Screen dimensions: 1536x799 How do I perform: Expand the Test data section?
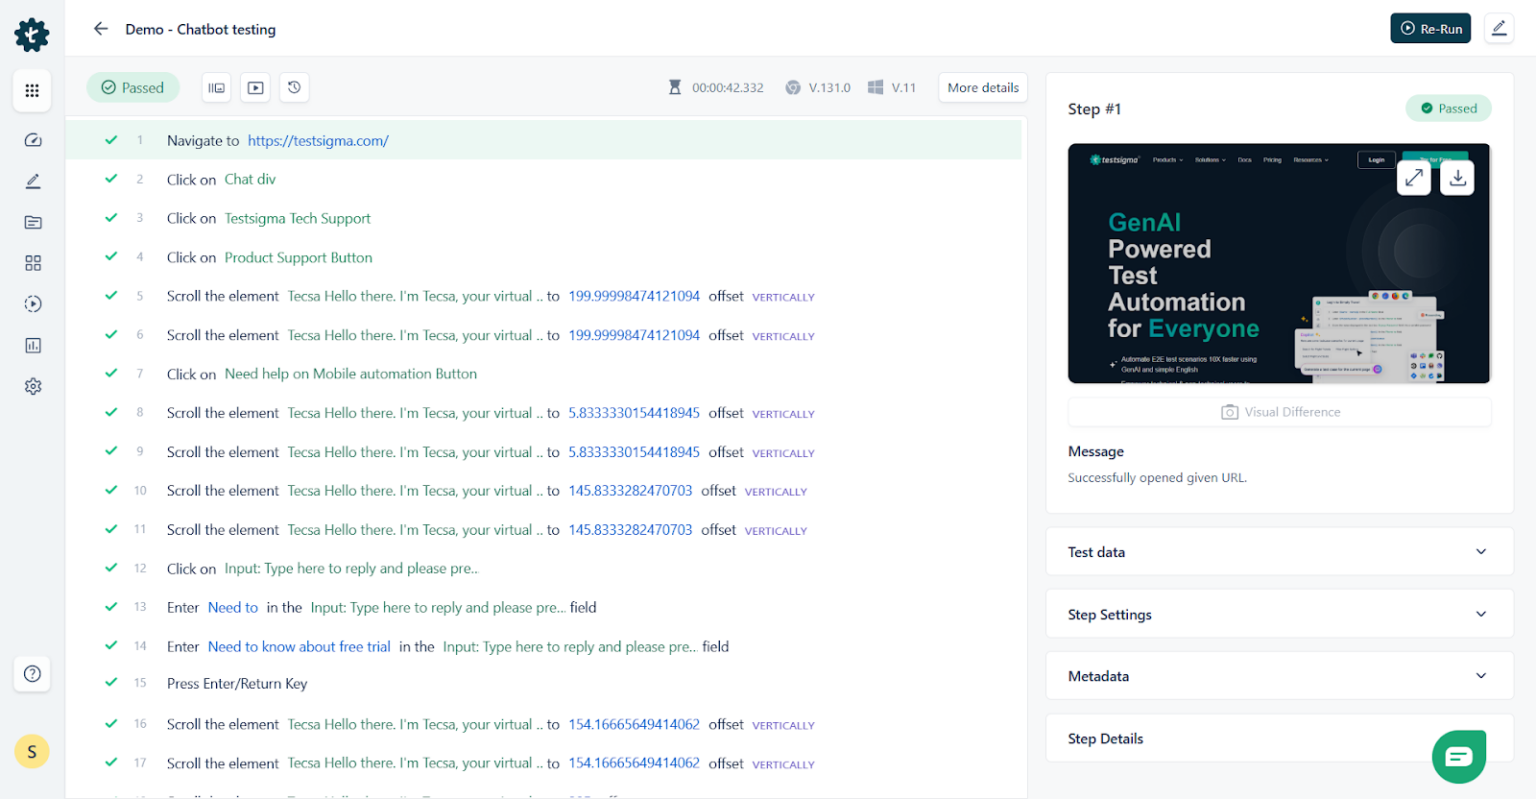(1279, 551)
